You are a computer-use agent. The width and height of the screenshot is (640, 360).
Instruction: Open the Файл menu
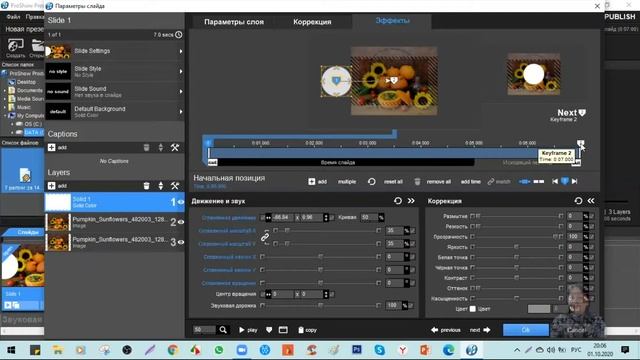(x=13, y=17)
